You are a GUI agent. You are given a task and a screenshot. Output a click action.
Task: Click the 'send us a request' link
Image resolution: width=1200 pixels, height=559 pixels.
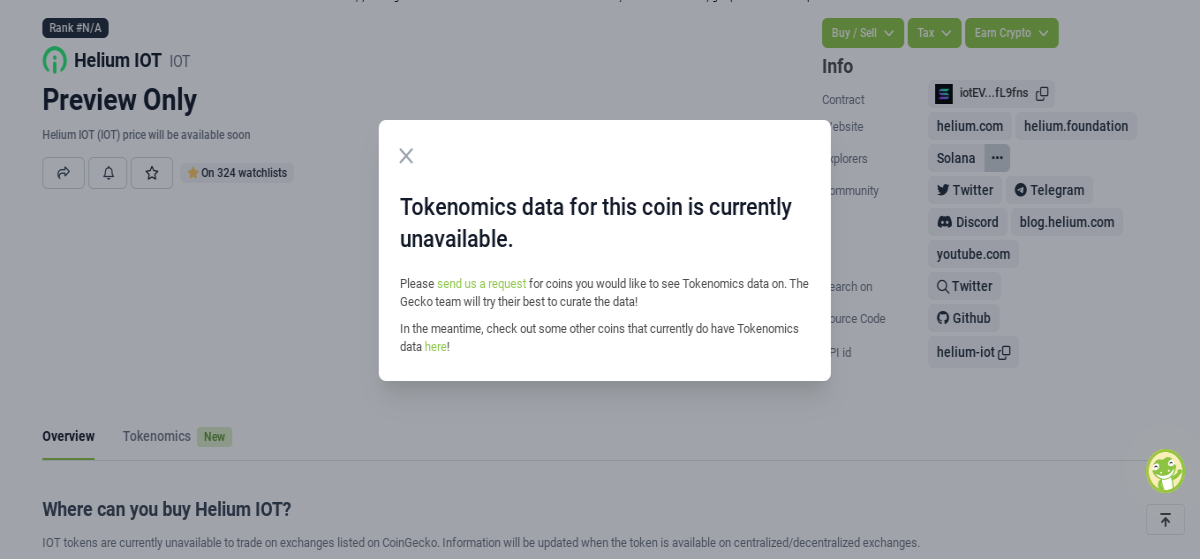point(481,284)
